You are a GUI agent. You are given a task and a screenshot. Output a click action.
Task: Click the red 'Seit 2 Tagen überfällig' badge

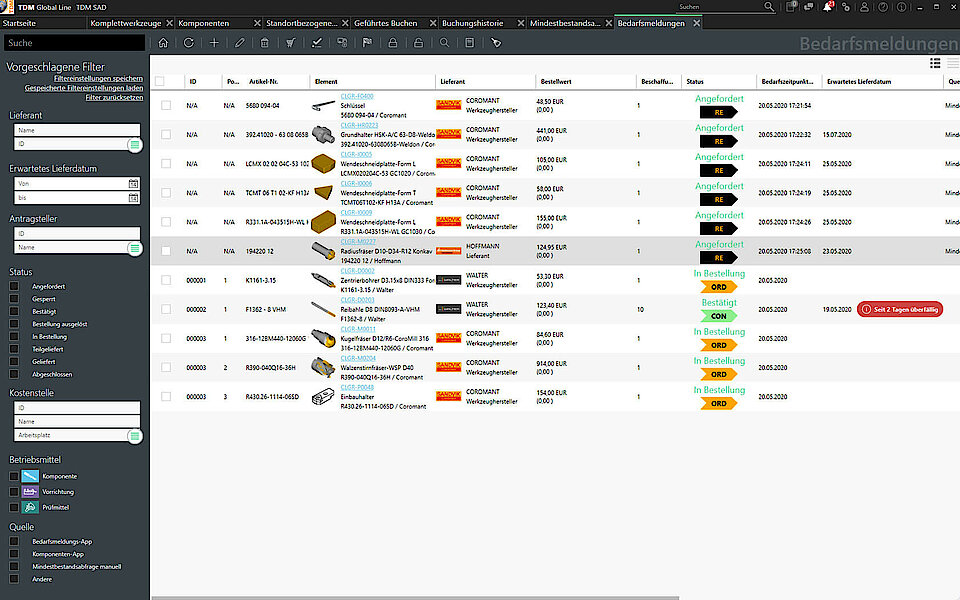(x=900, y=309)
